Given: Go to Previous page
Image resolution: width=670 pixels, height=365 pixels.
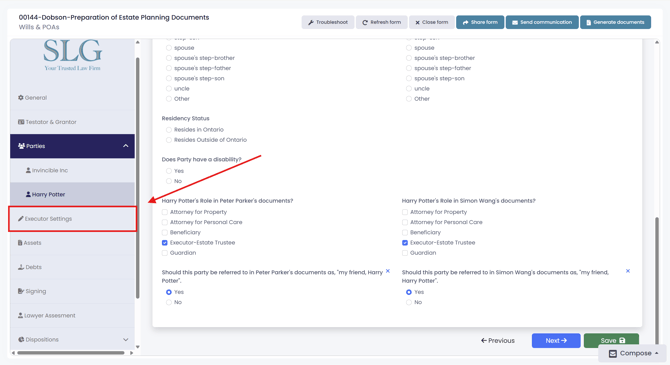Looking at the screenshot, I should (498, 341).
